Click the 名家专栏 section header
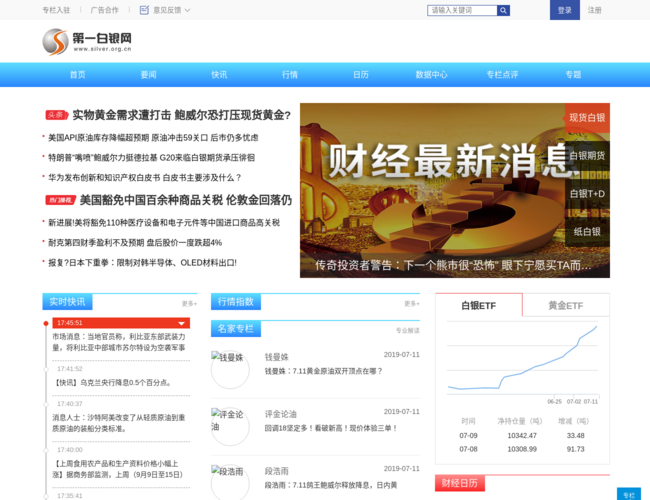 [235, 329]
